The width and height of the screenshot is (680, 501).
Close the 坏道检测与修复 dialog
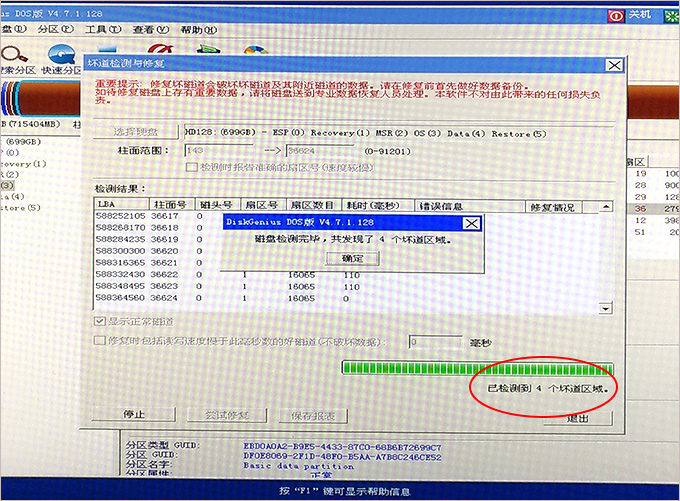pyautogui.click(x=614, y=65)
